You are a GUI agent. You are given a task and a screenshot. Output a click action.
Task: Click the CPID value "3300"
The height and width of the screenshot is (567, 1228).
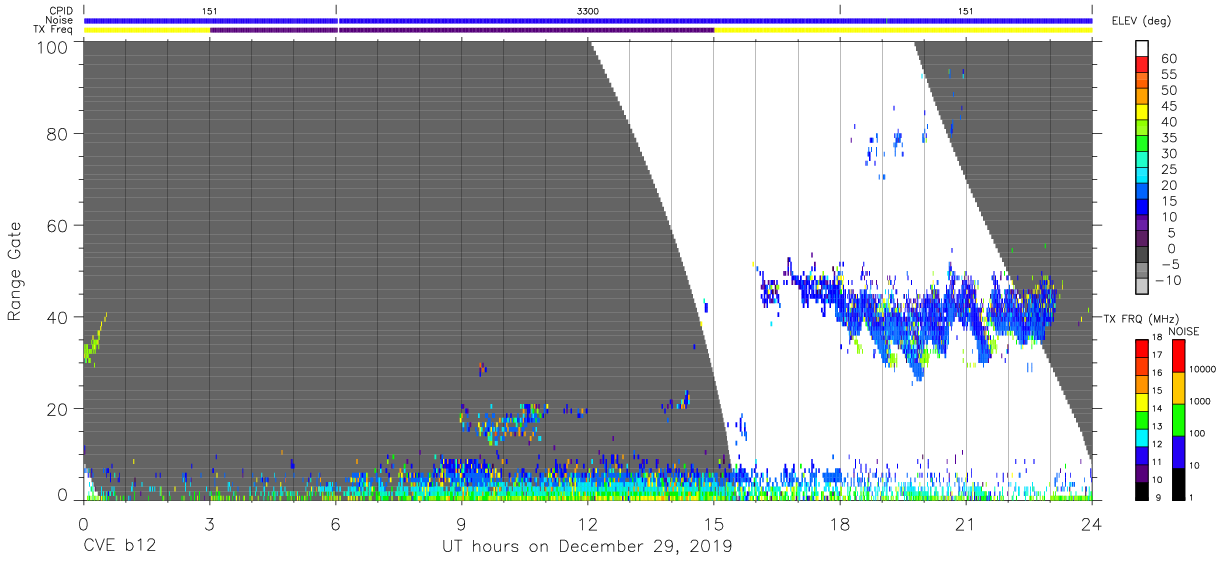click(x=589, y=10)
